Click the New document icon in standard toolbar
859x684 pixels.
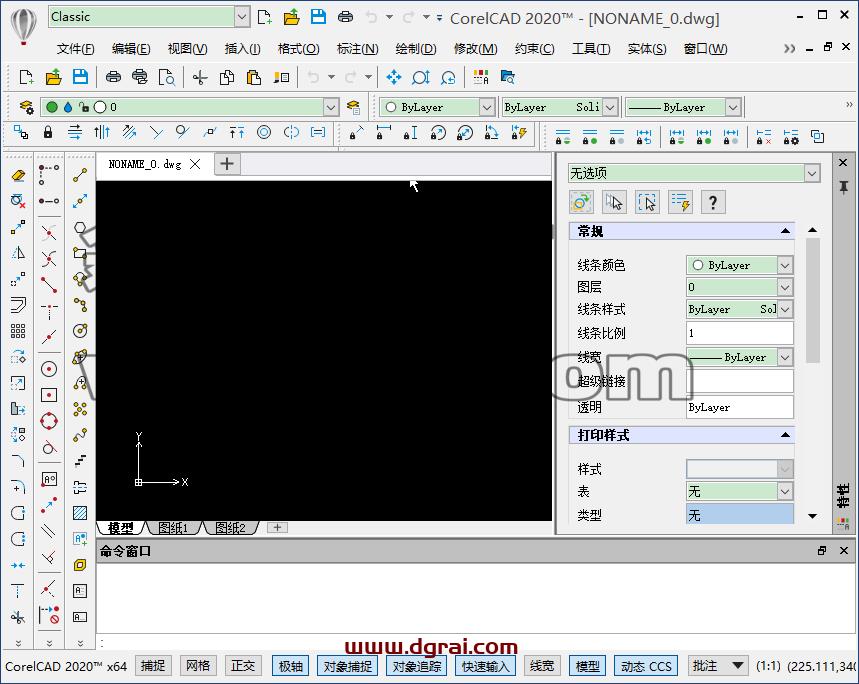tap(26, 77)
